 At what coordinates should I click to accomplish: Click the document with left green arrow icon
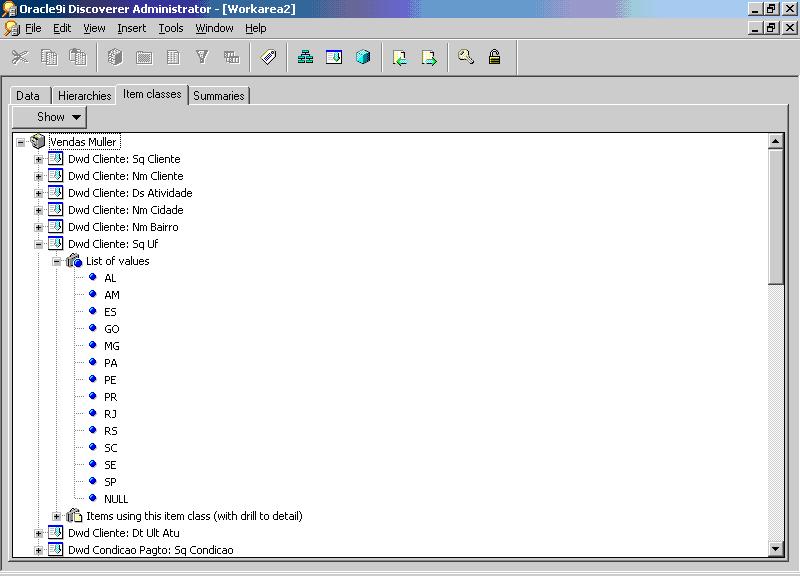click(400, 58)
